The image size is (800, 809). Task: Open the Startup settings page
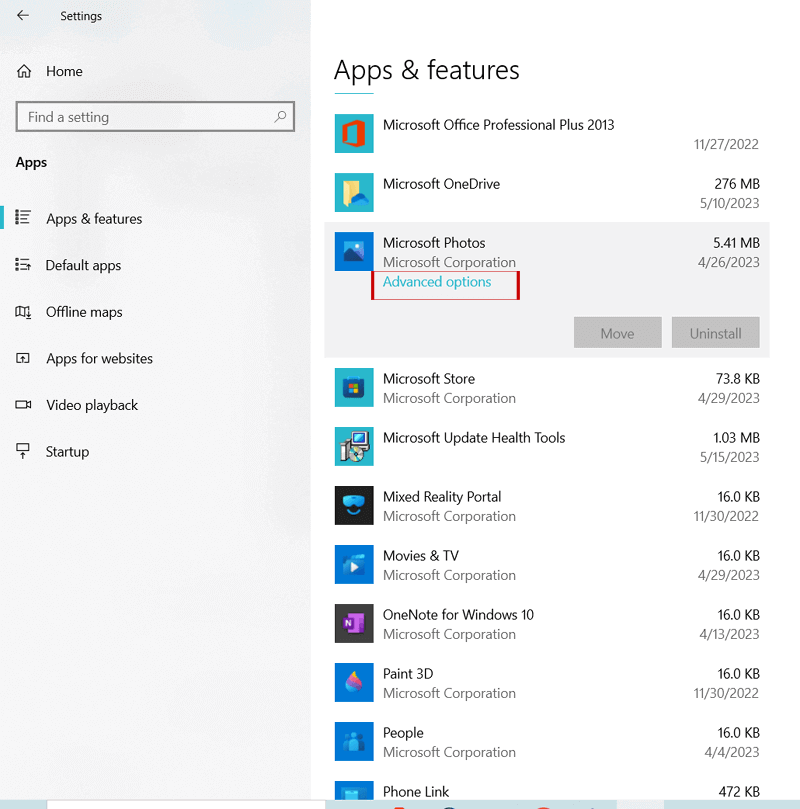pyautogui.click(x=67, y=452)
